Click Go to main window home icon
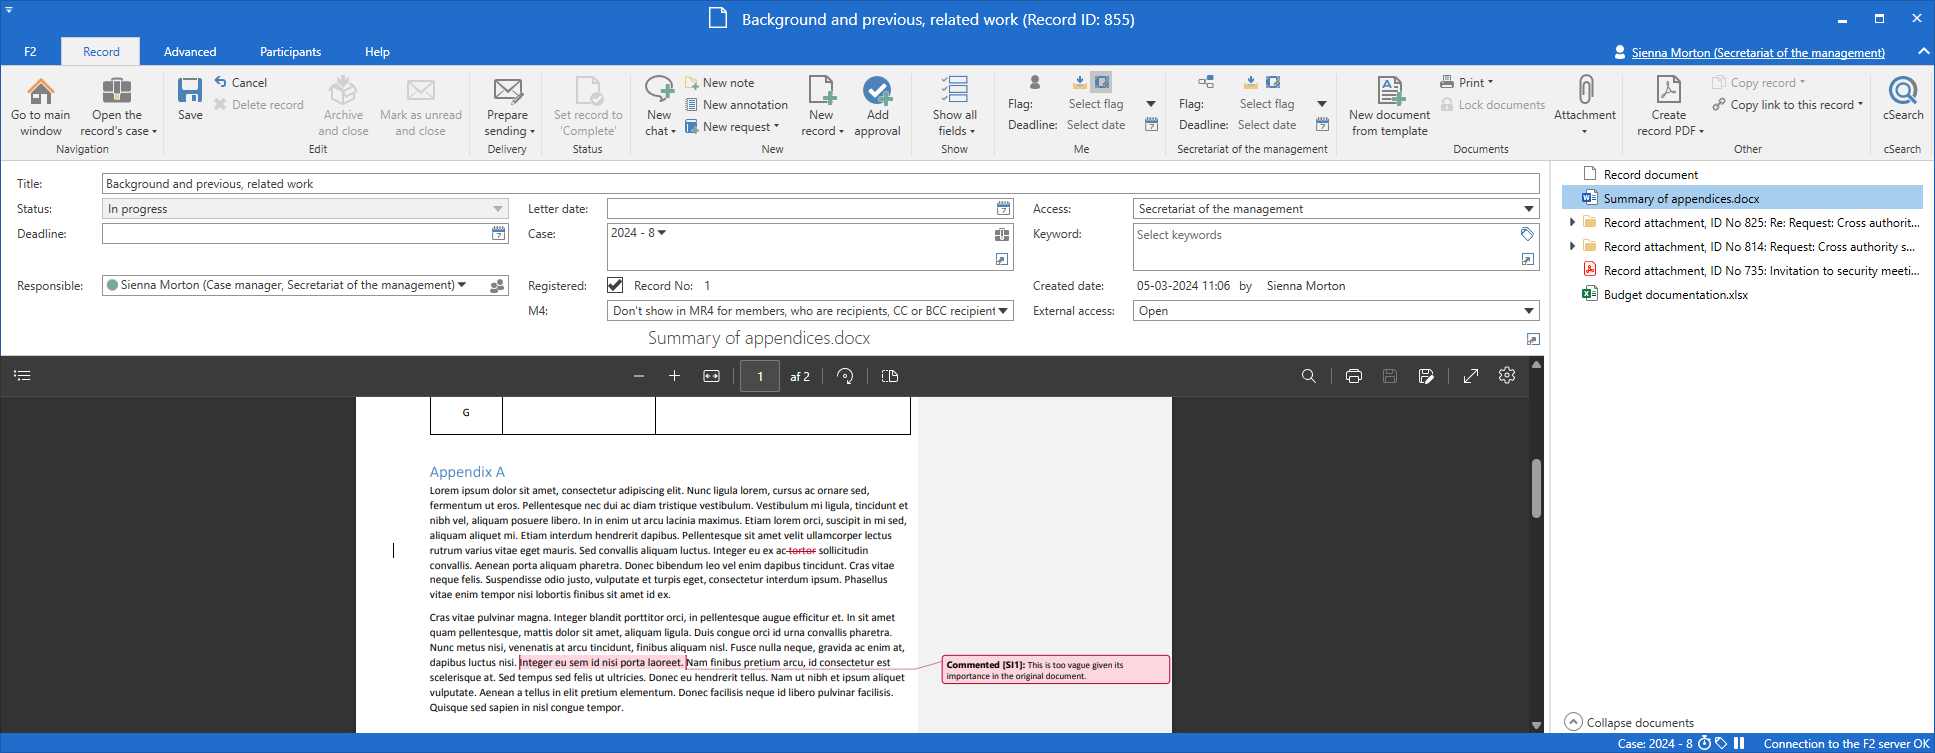1935x753 pixels. [41, 92]
